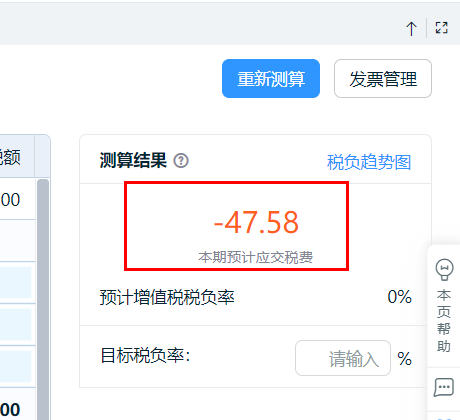Click the 预计增值税税负率 label
Viewport: 460px width, 420px height.
[167, 297]
